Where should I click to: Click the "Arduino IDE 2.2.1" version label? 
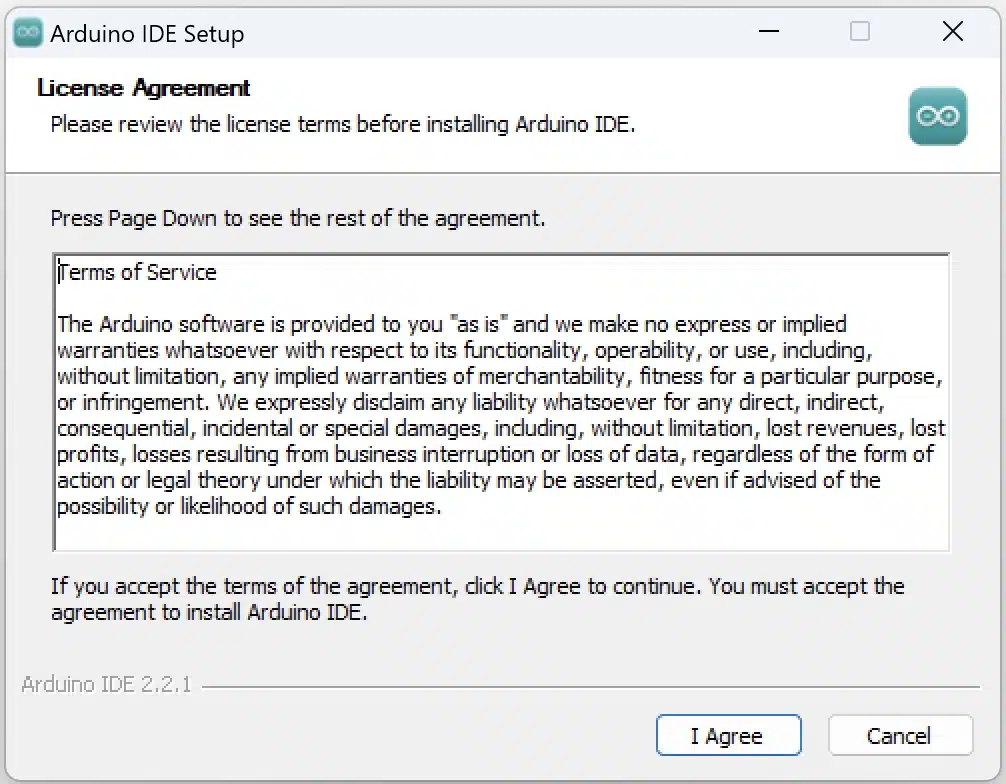[106, 686]
